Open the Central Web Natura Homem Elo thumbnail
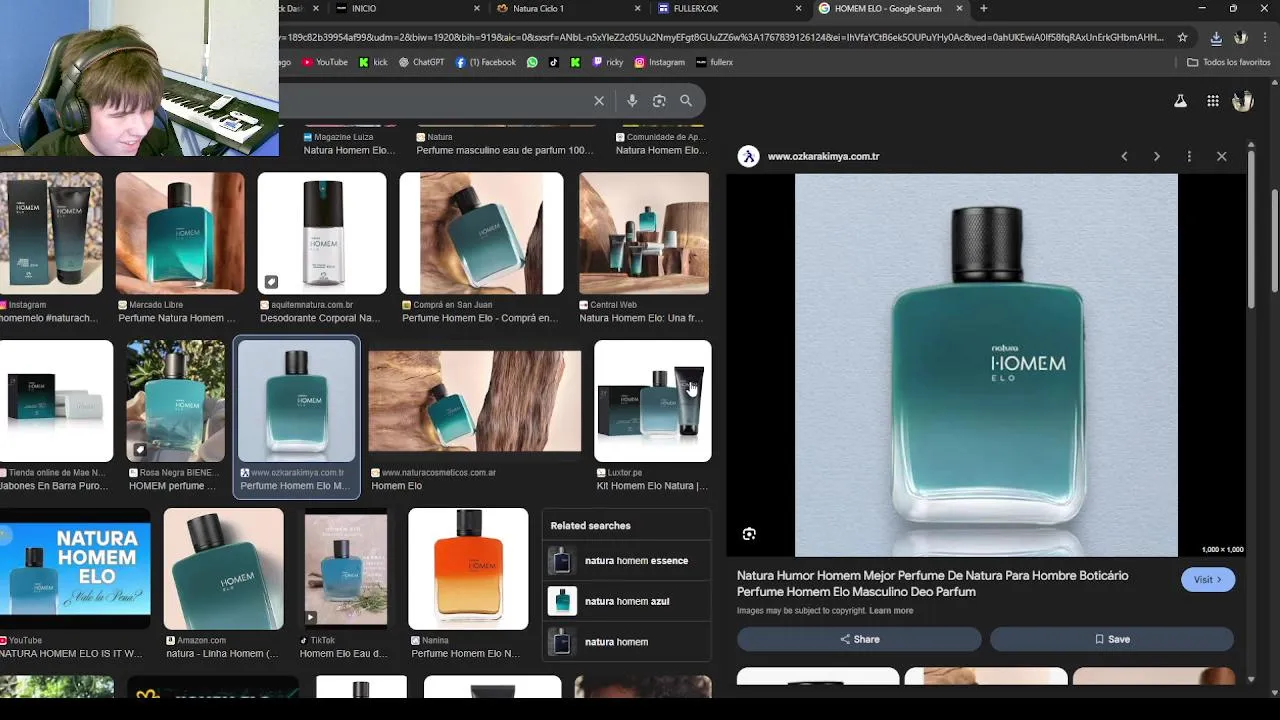Screen dimensions: 1280x720 click(x=644, y=233)
